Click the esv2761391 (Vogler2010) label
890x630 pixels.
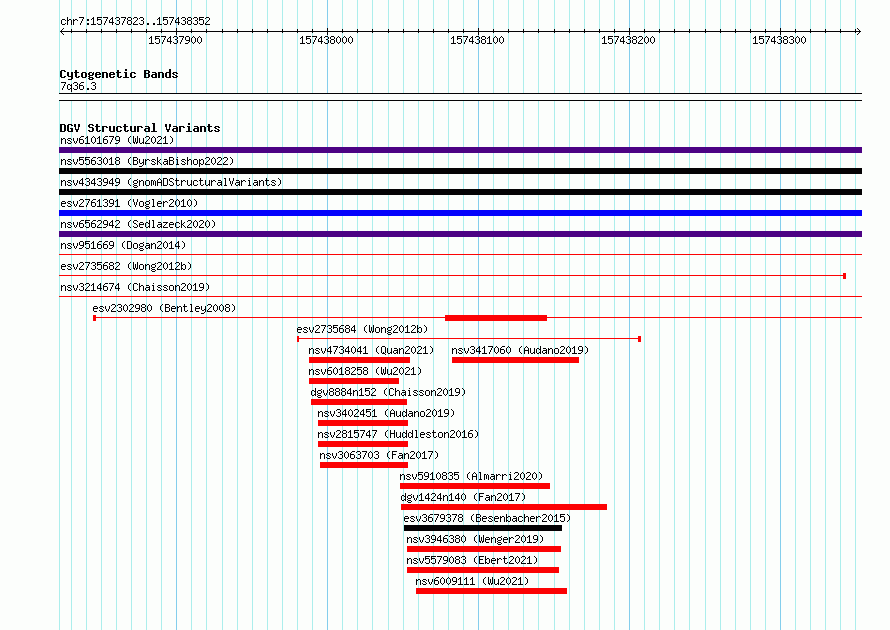pyautogui.click(x=129, y=203)
